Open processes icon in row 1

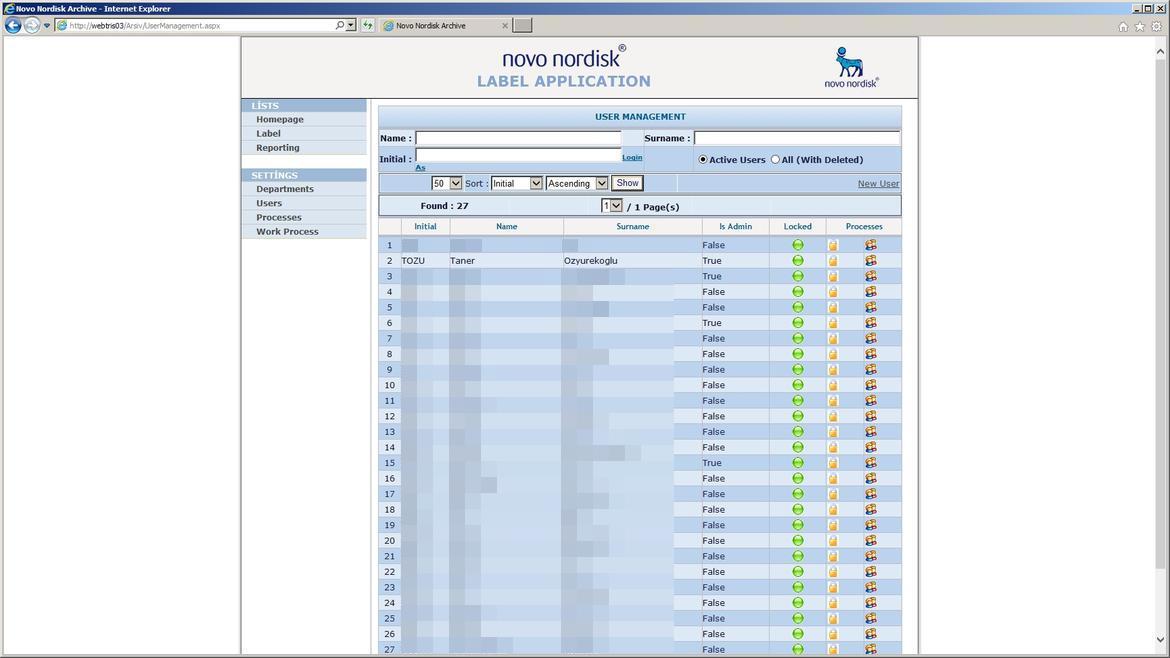(x=871, y=245)
